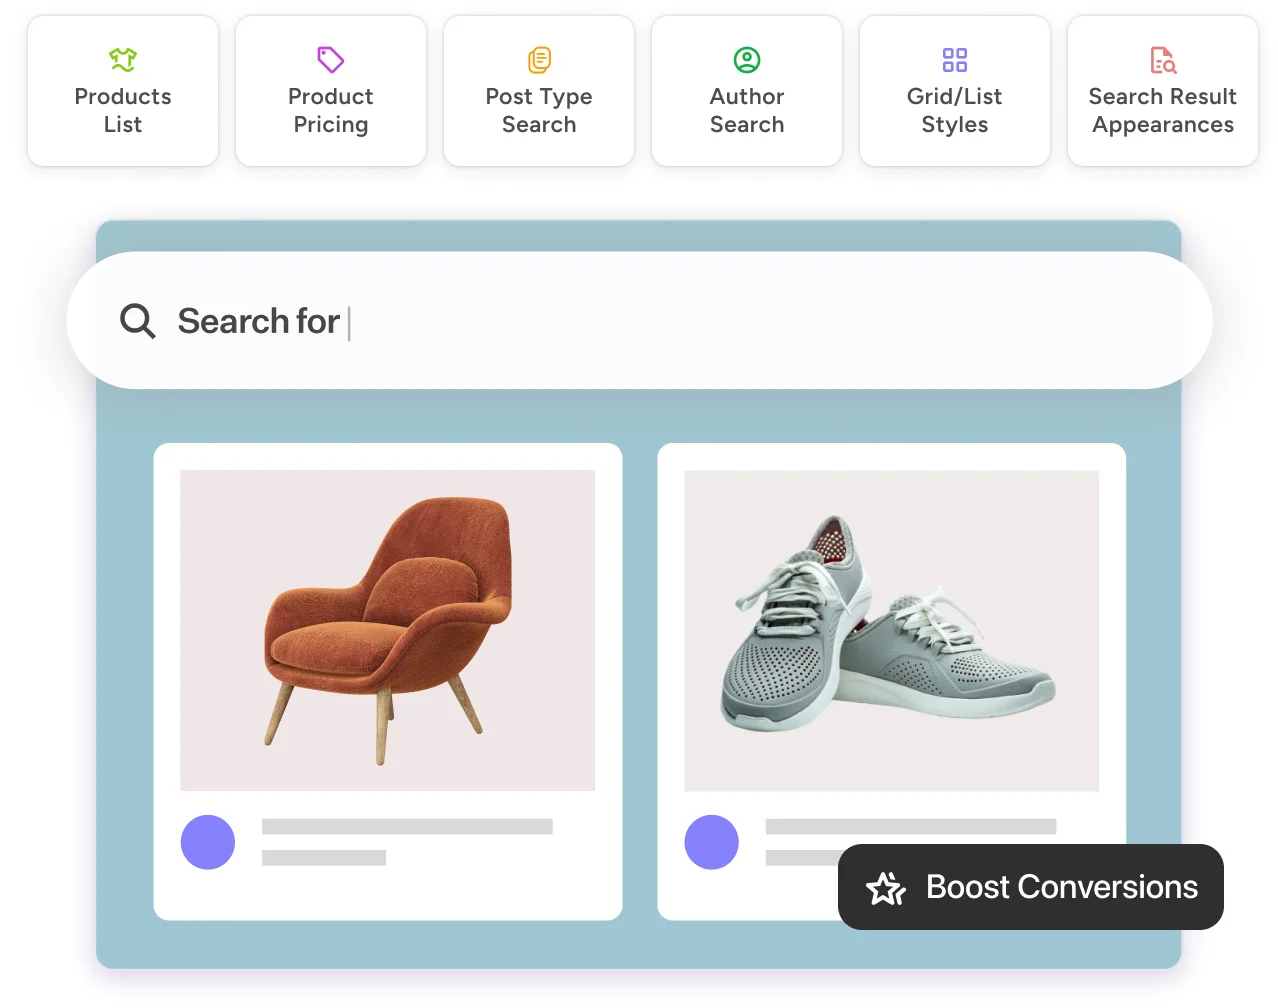Select the grey sneakers product thumbnail
Image resolution: width=1278 pixels, height=1008 pixels.
pyautogui.click(x=890, y=629)
